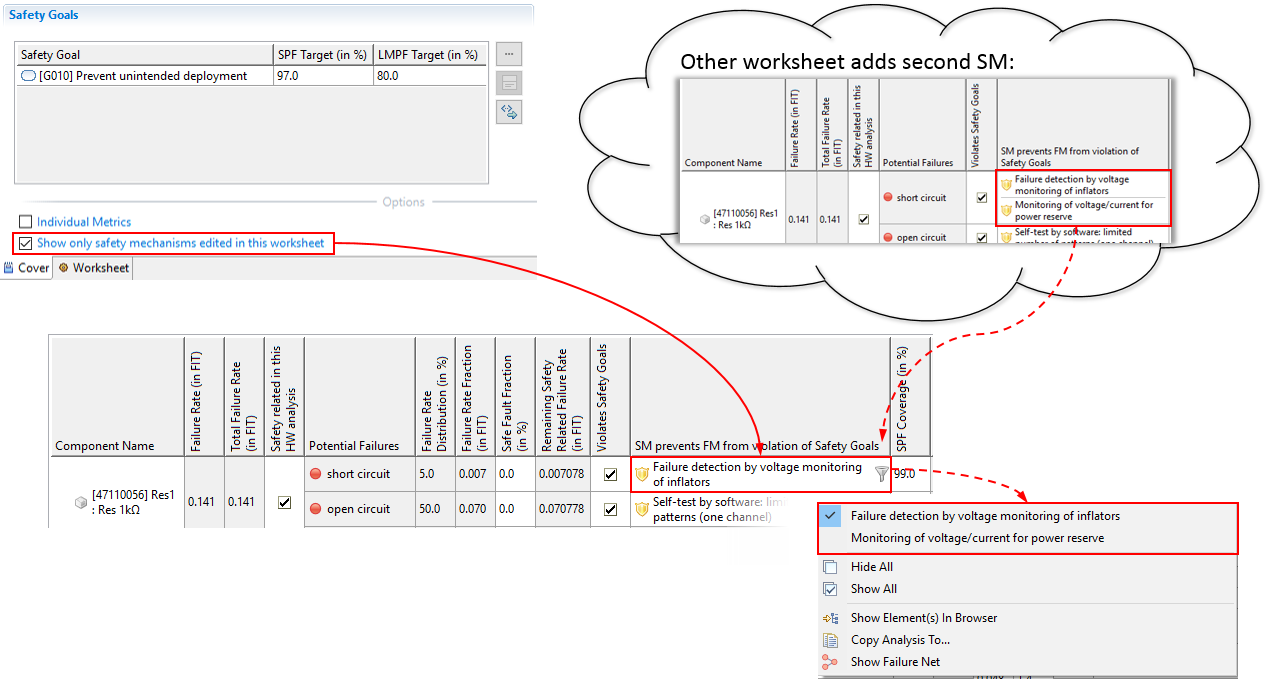Click the Safety Goal oval icon for G010
This screenshot has width=1267, height=679.
pyautogui.click(x=28, y=76)
